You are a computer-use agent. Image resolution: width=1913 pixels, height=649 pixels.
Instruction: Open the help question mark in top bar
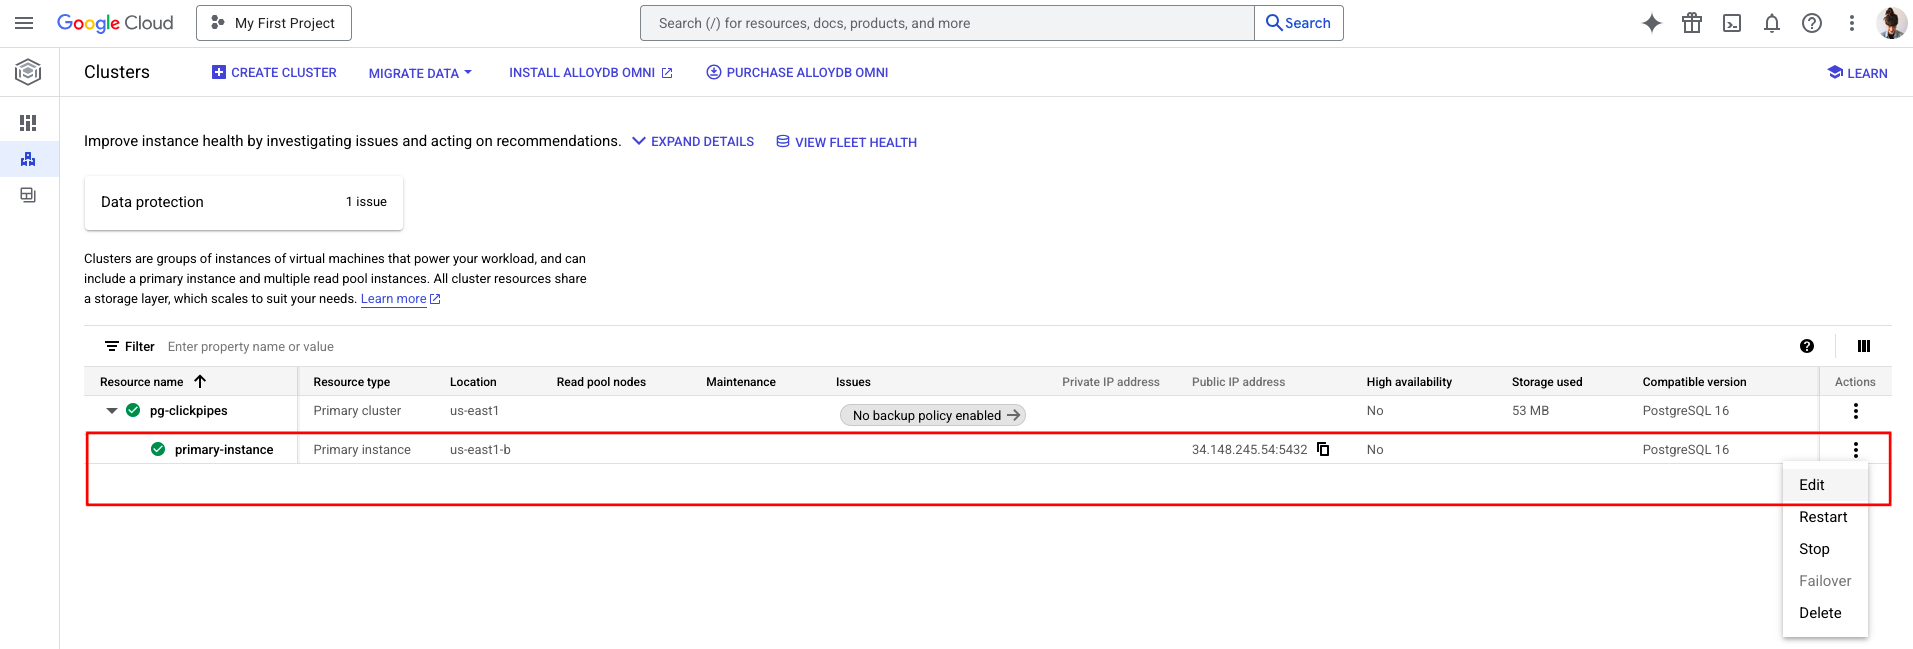pos(1811,23)
